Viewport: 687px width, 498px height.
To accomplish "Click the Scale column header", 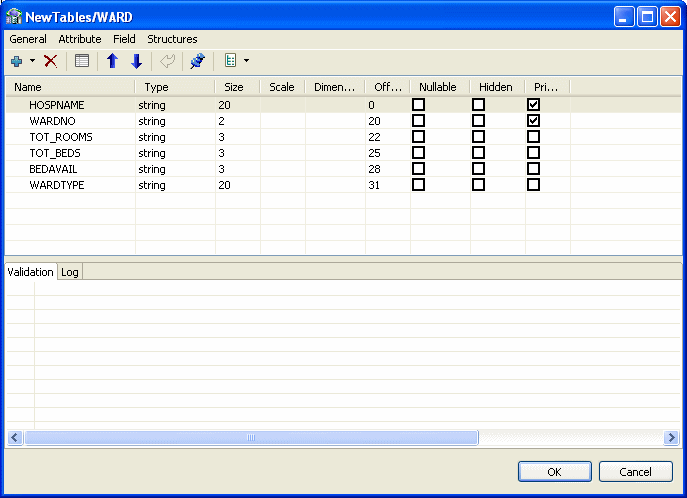I will click(x=283, y=87).
